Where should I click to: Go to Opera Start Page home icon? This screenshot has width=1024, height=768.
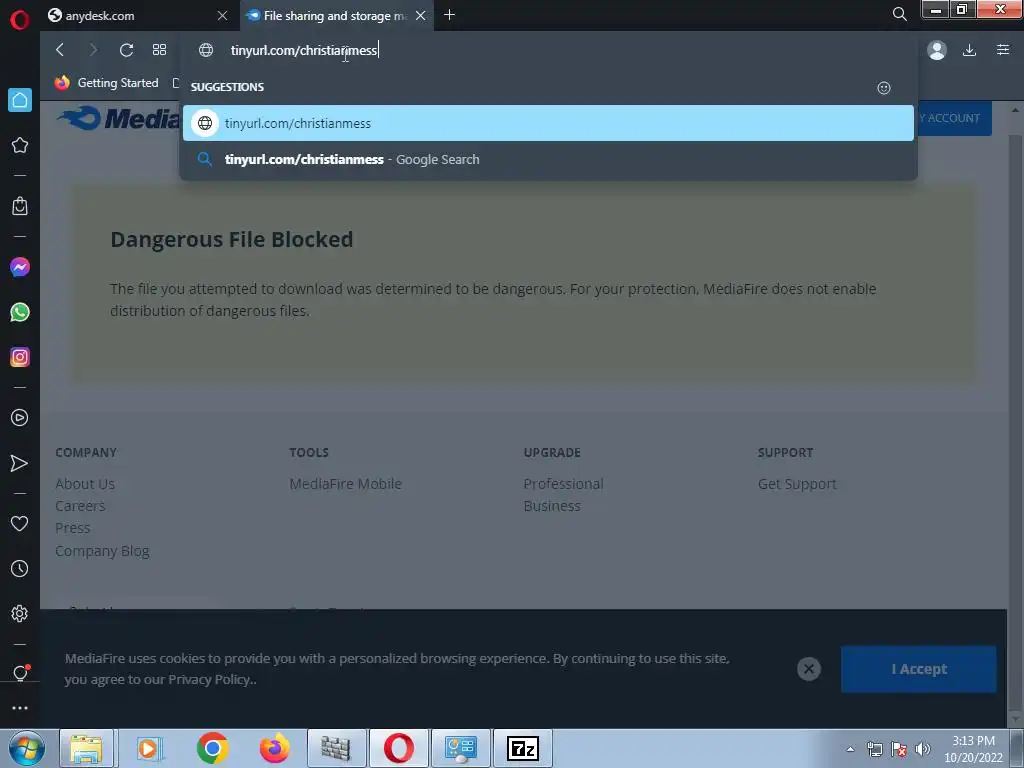[x=20, y=101]
